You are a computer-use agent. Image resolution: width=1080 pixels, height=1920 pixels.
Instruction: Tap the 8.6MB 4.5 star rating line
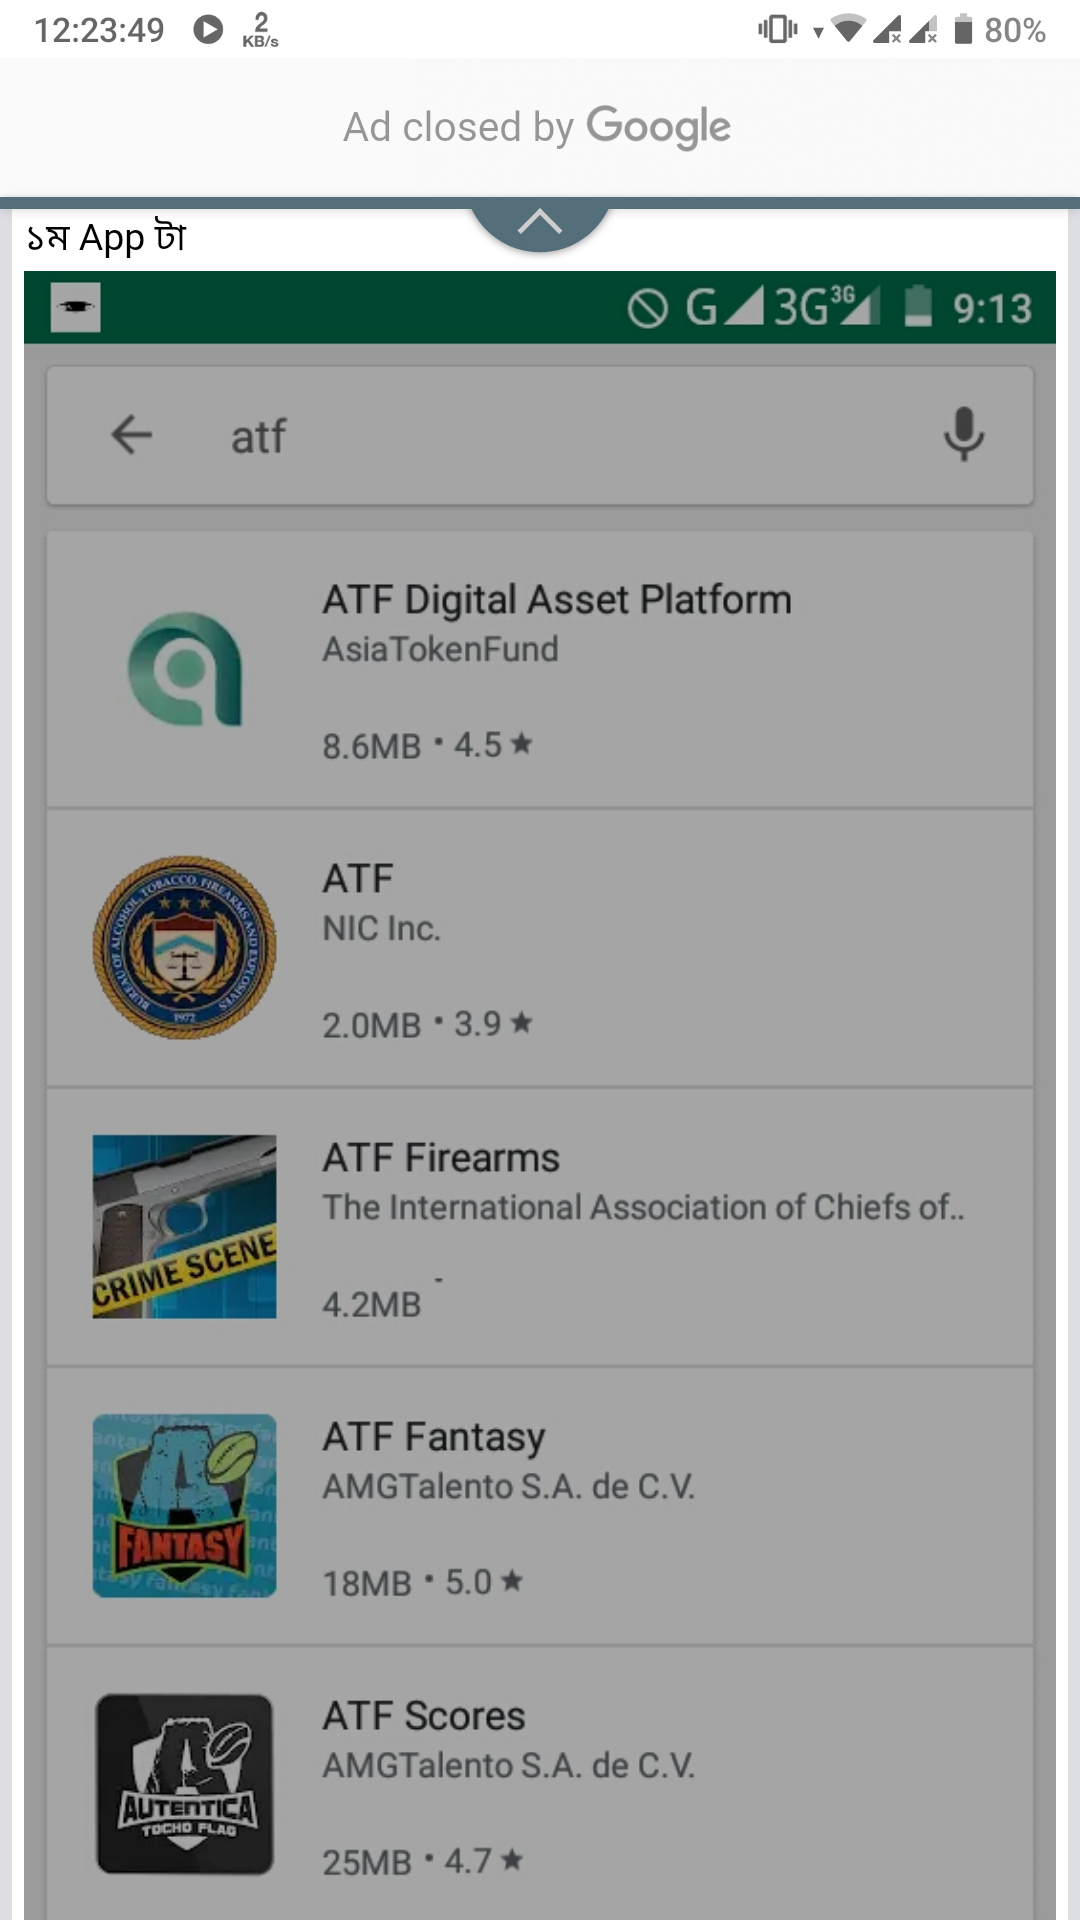[x=427, y=745]
